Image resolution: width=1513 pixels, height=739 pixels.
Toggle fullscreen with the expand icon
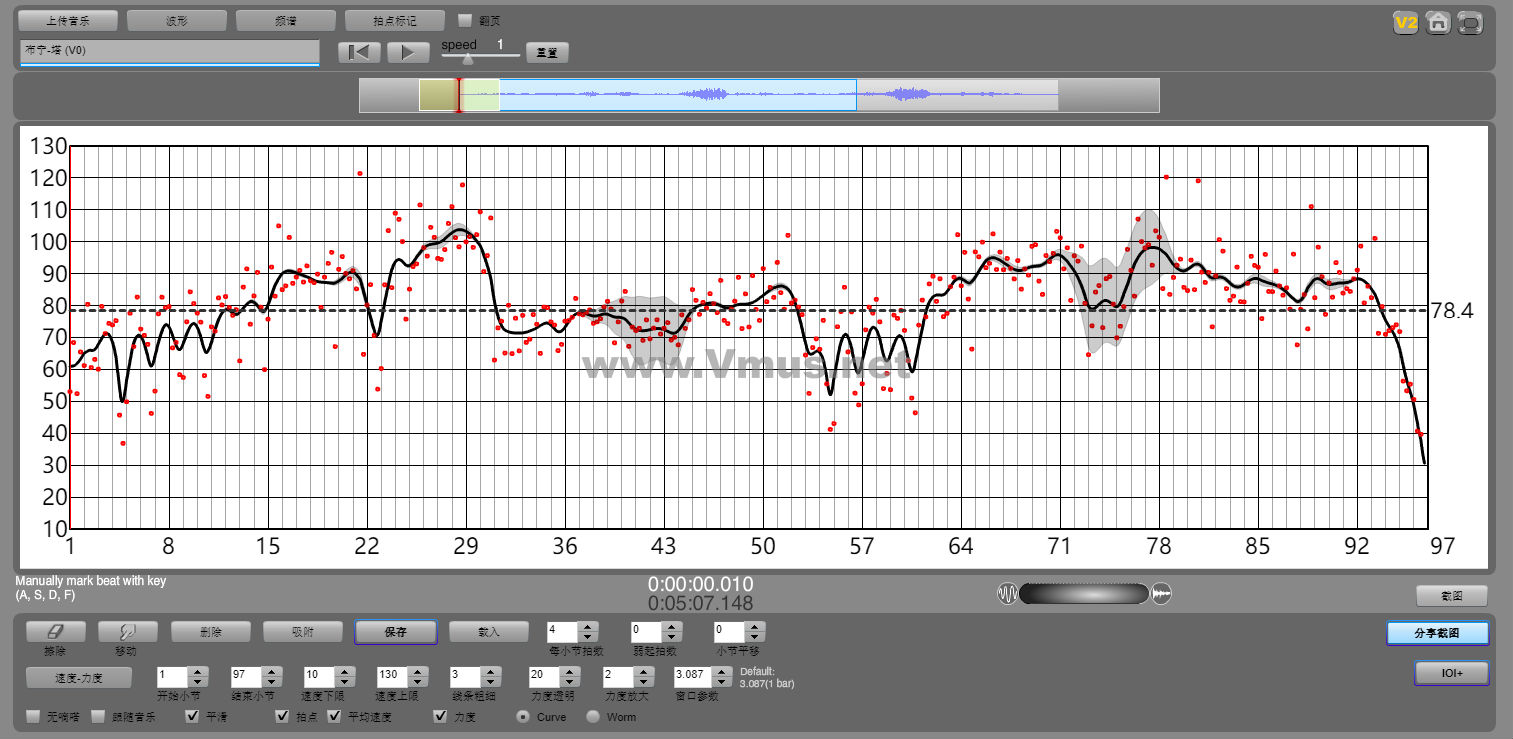pos(1470,22)
